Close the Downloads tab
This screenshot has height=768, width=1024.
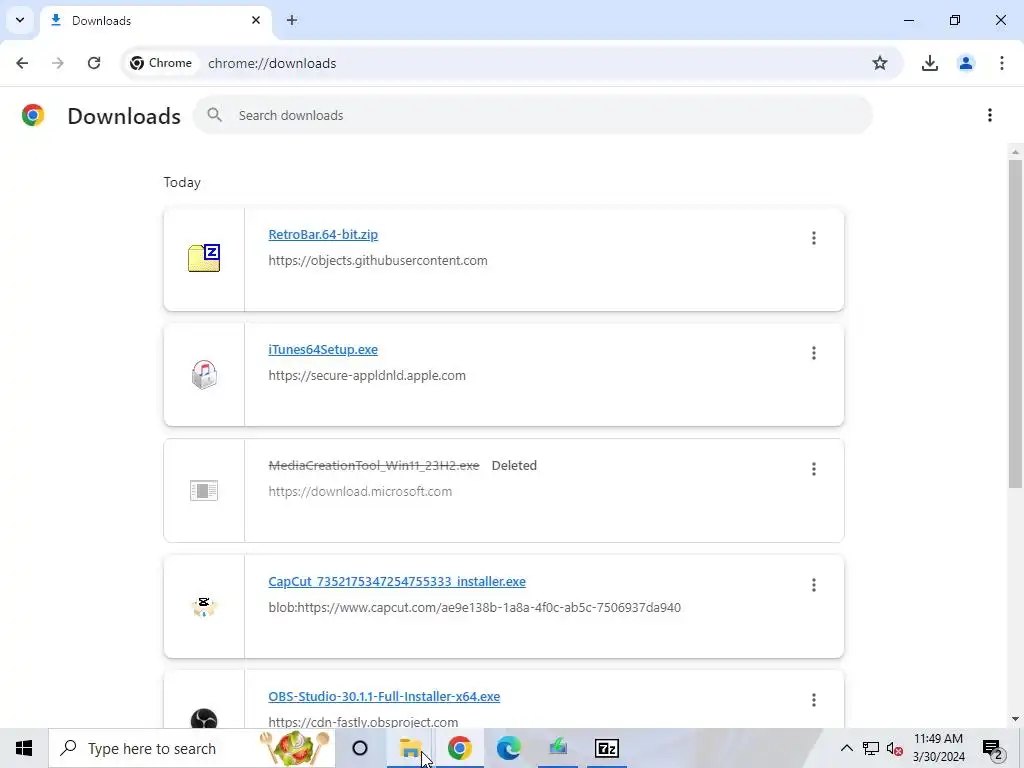pos(256,20)
